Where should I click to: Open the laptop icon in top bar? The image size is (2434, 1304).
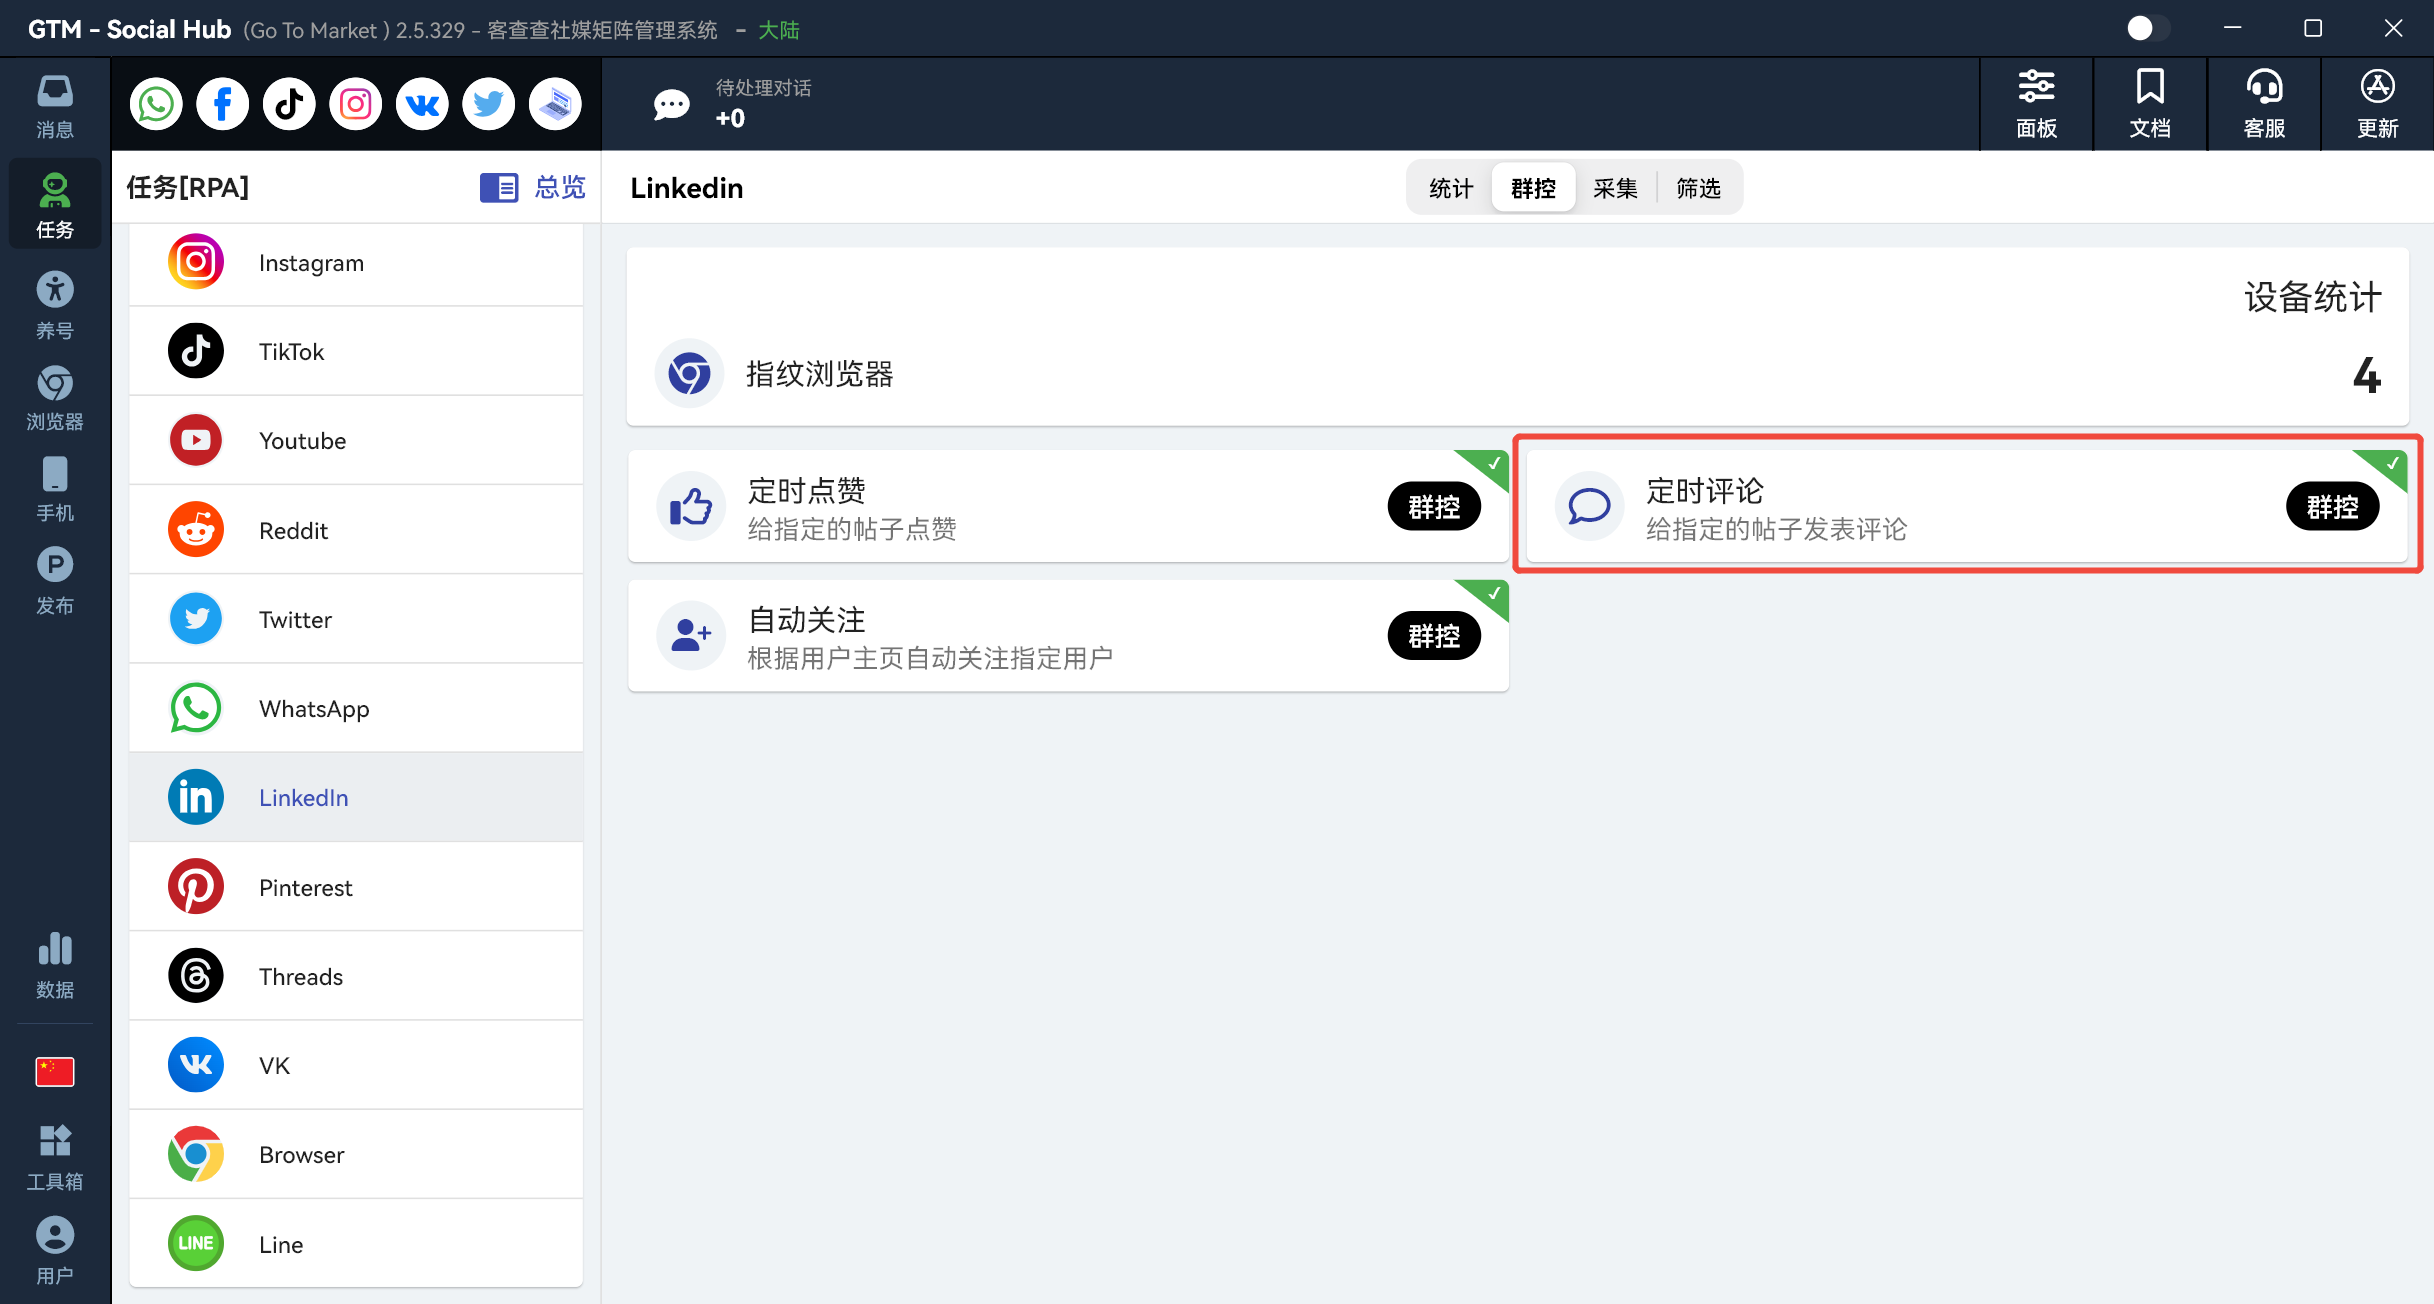(x=555, y=104)
